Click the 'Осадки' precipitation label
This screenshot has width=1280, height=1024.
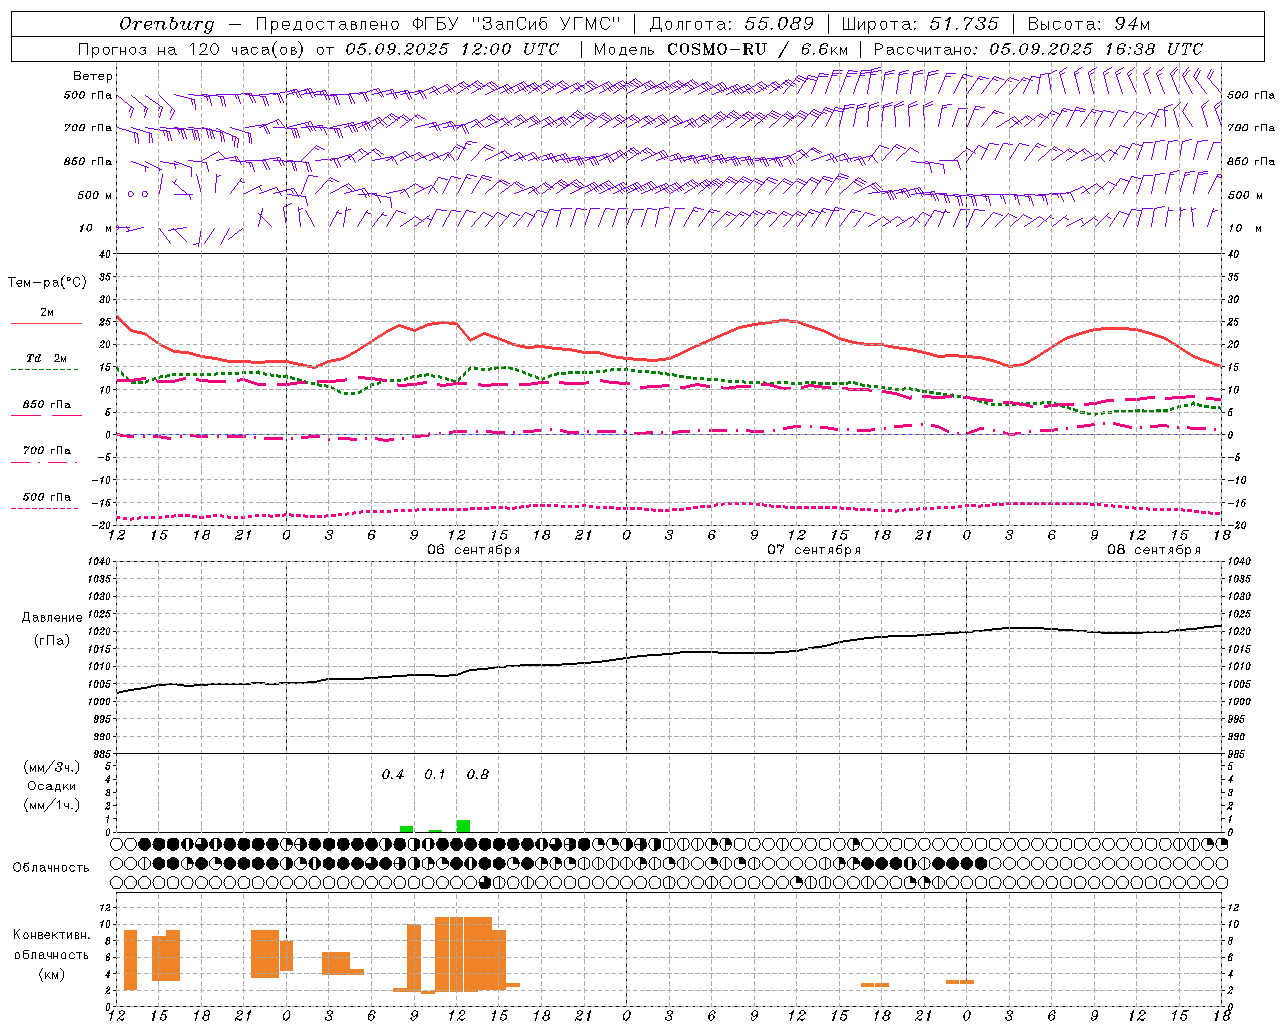click(51, 786)
